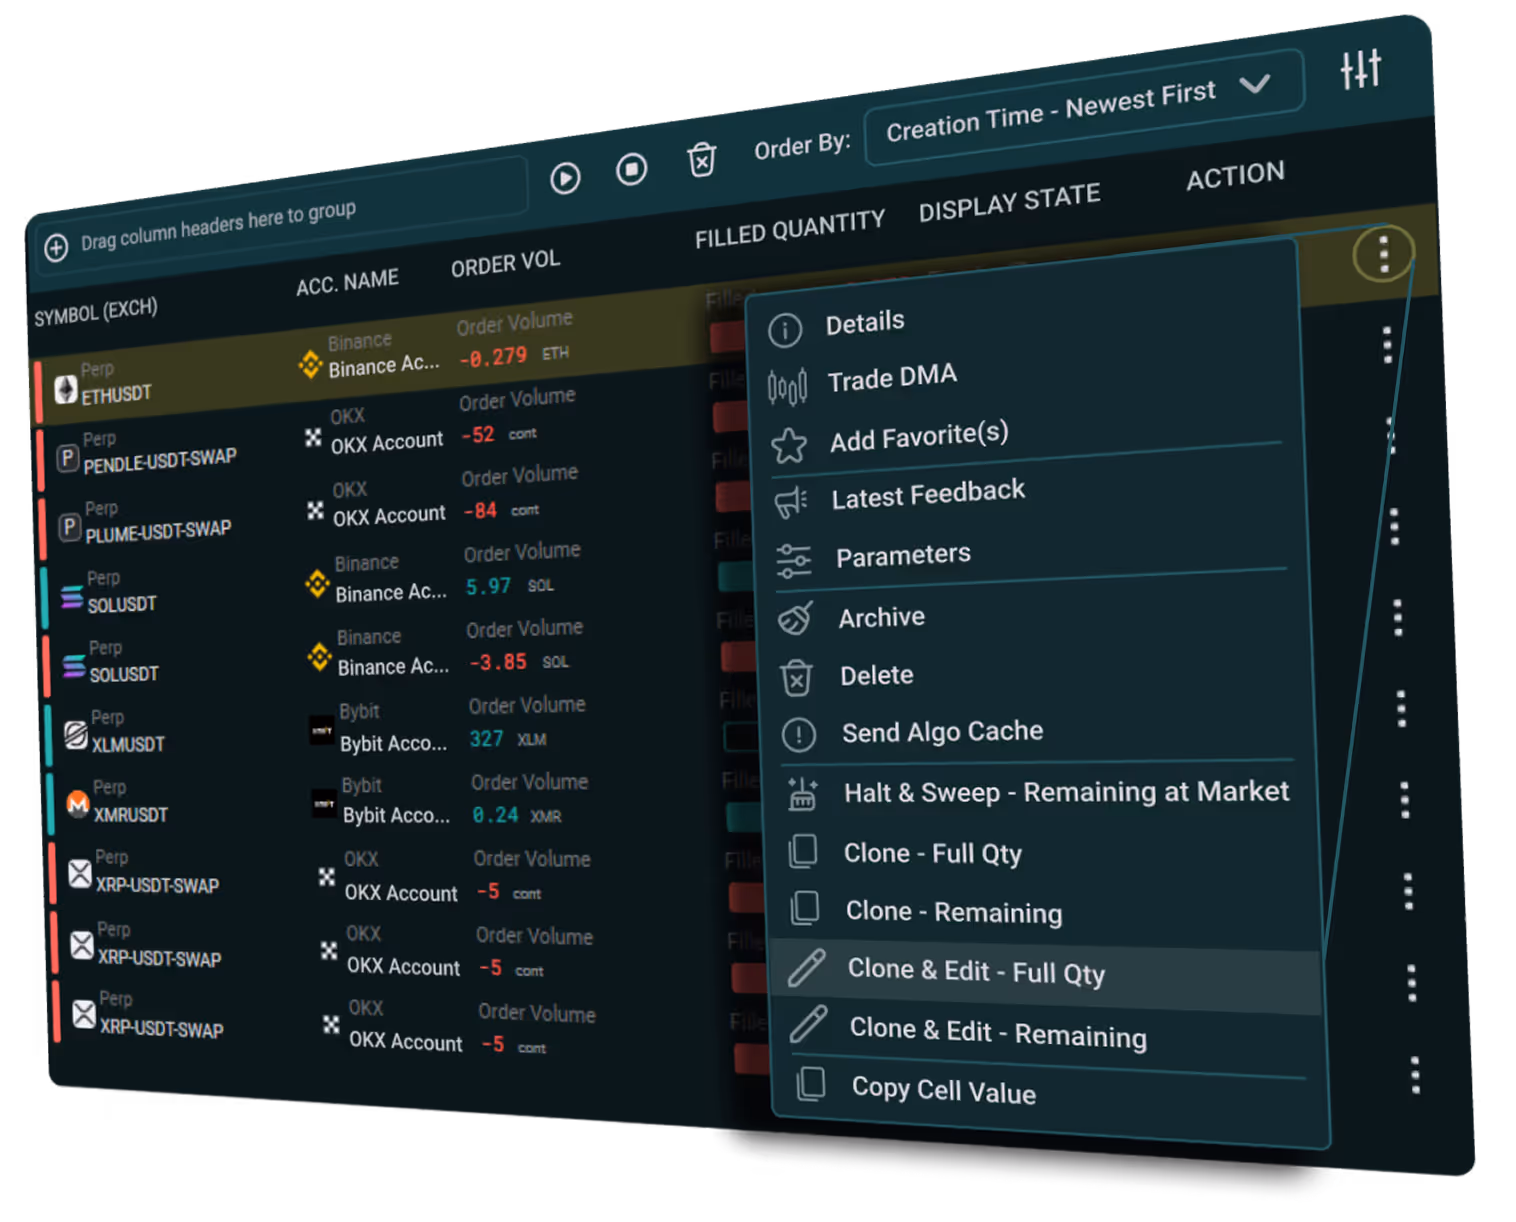Screen dimensions: 1516x1222
Task: Select Clone & Edit - Full Qty from the menu
Action: click(977, 972)
